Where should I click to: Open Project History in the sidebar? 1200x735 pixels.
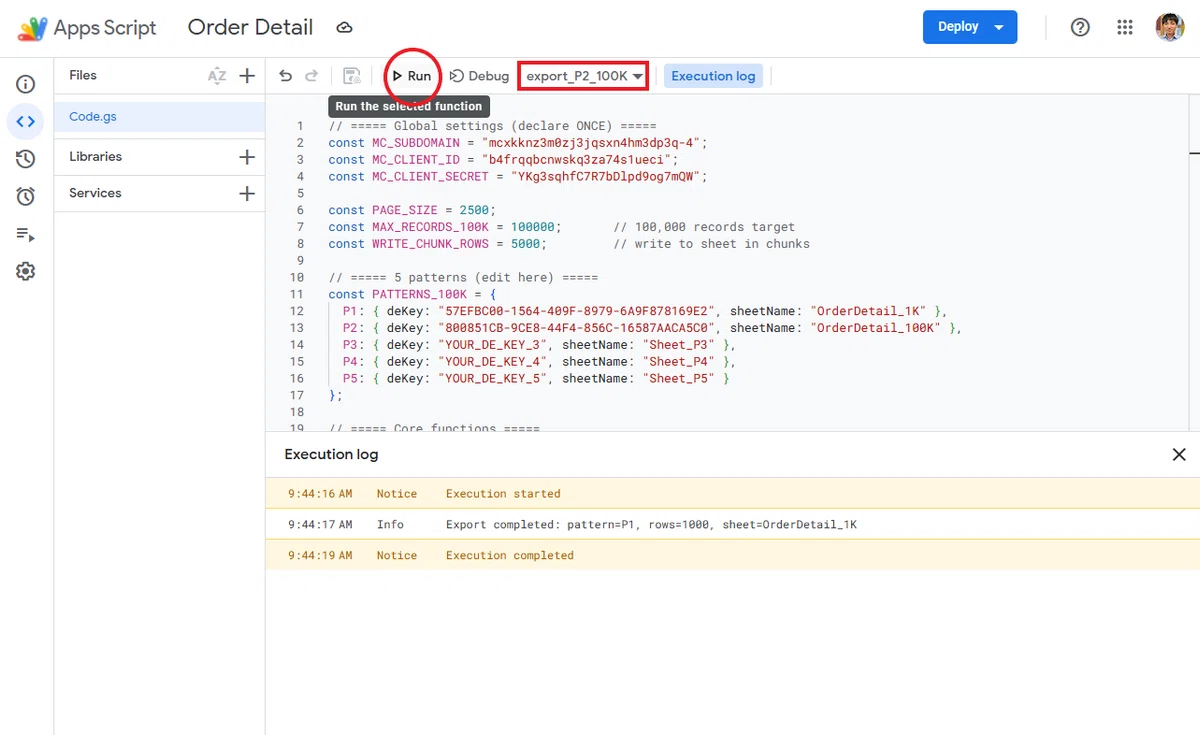[26, 159]
